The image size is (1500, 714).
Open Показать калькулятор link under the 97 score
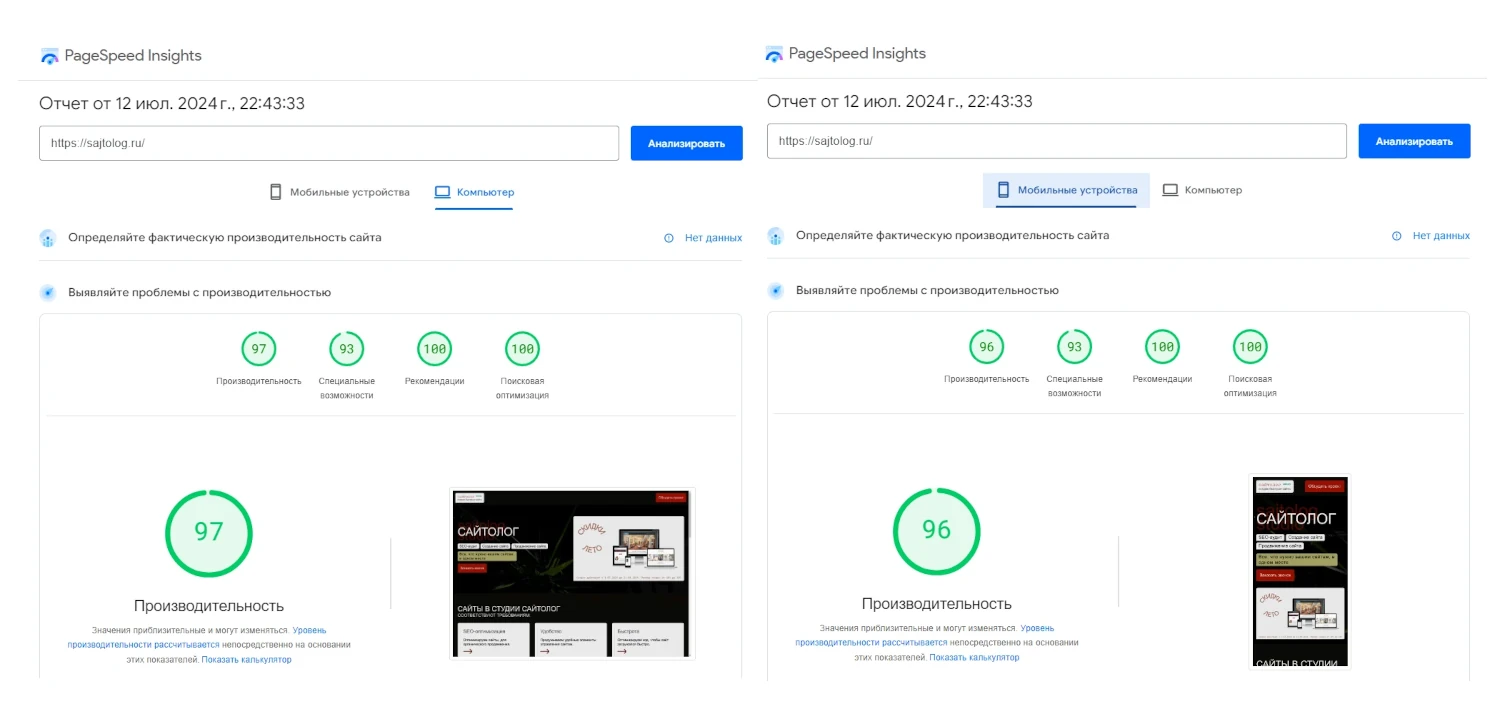tap(246, 660)
